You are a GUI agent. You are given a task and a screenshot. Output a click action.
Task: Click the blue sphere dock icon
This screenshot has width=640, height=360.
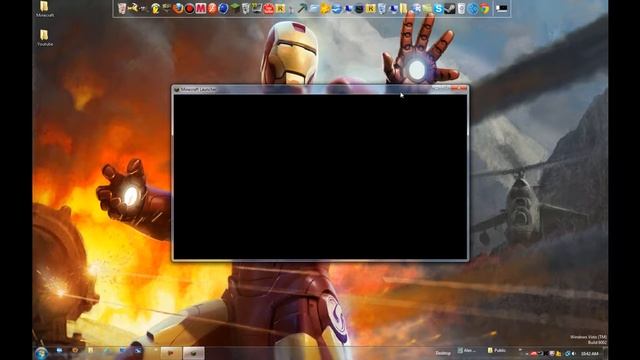pos(223,8)
